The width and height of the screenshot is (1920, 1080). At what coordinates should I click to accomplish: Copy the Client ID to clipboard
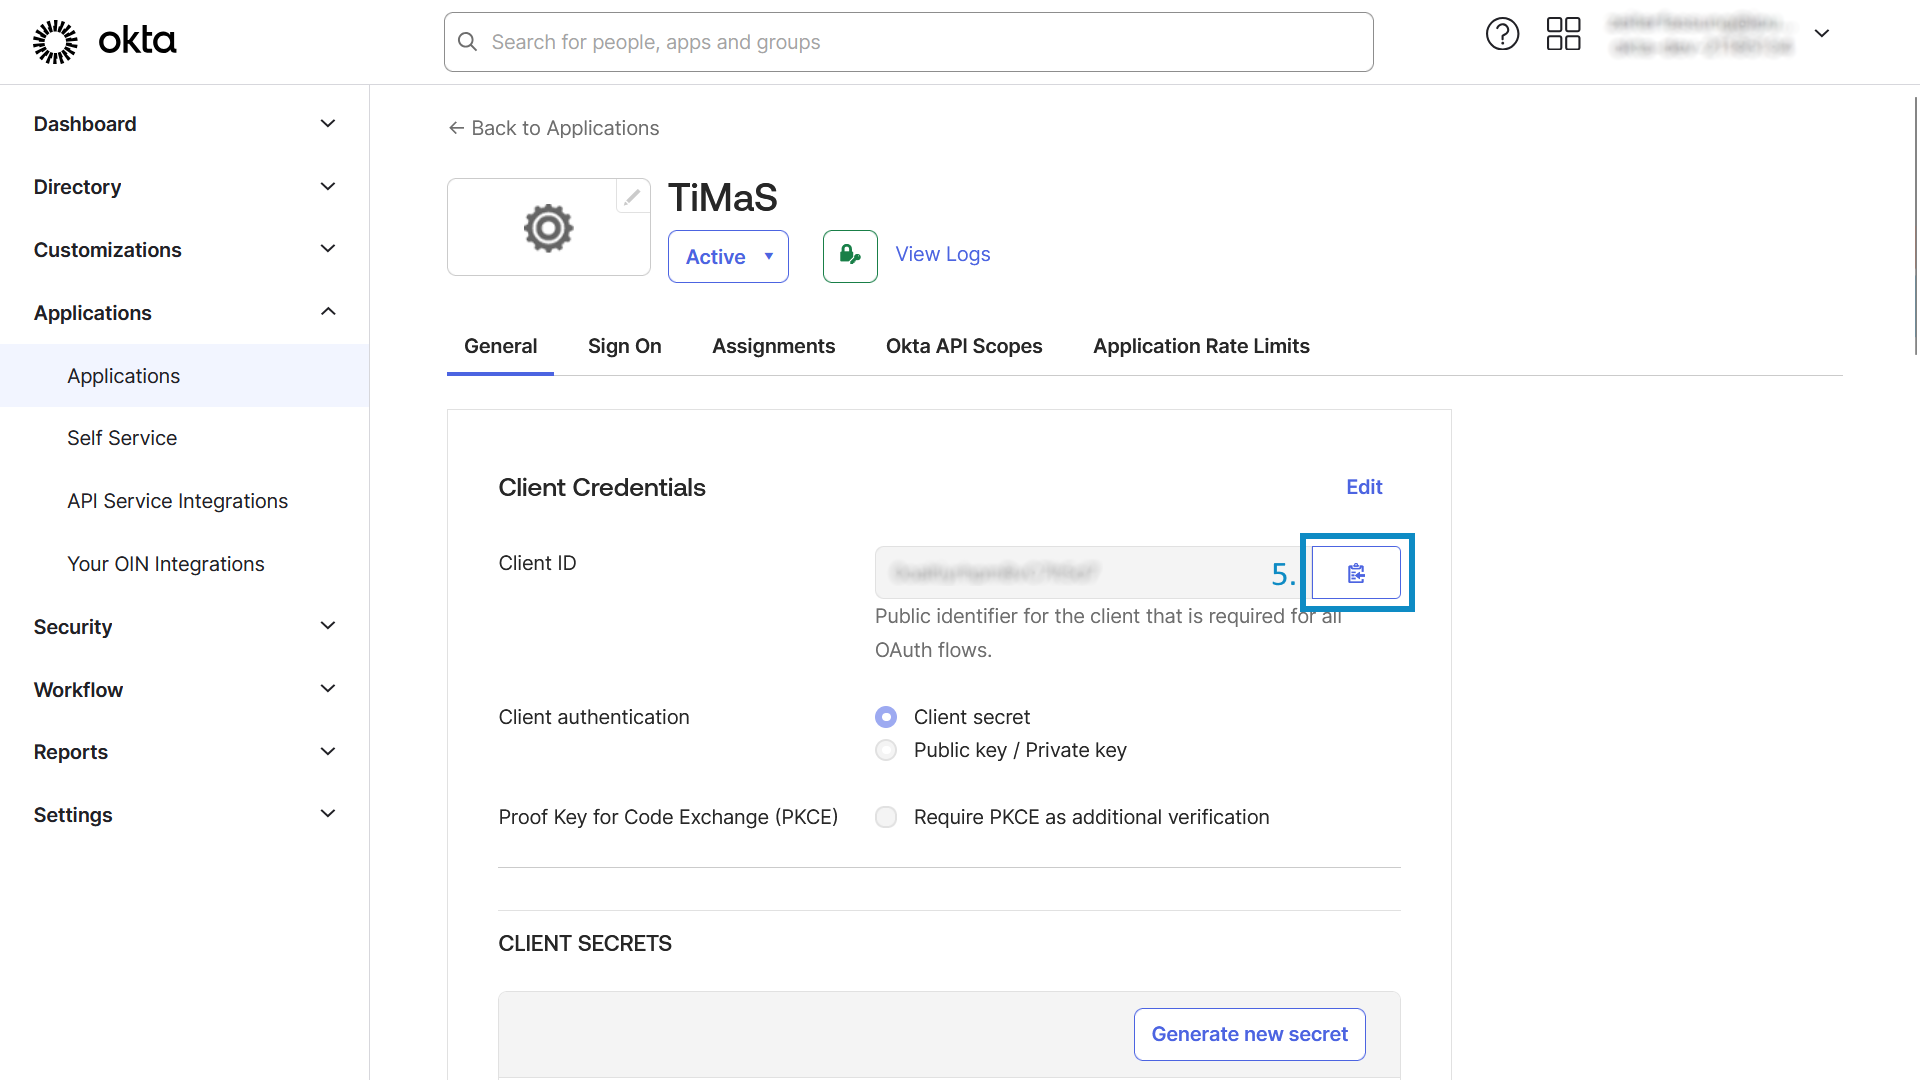1356,573
